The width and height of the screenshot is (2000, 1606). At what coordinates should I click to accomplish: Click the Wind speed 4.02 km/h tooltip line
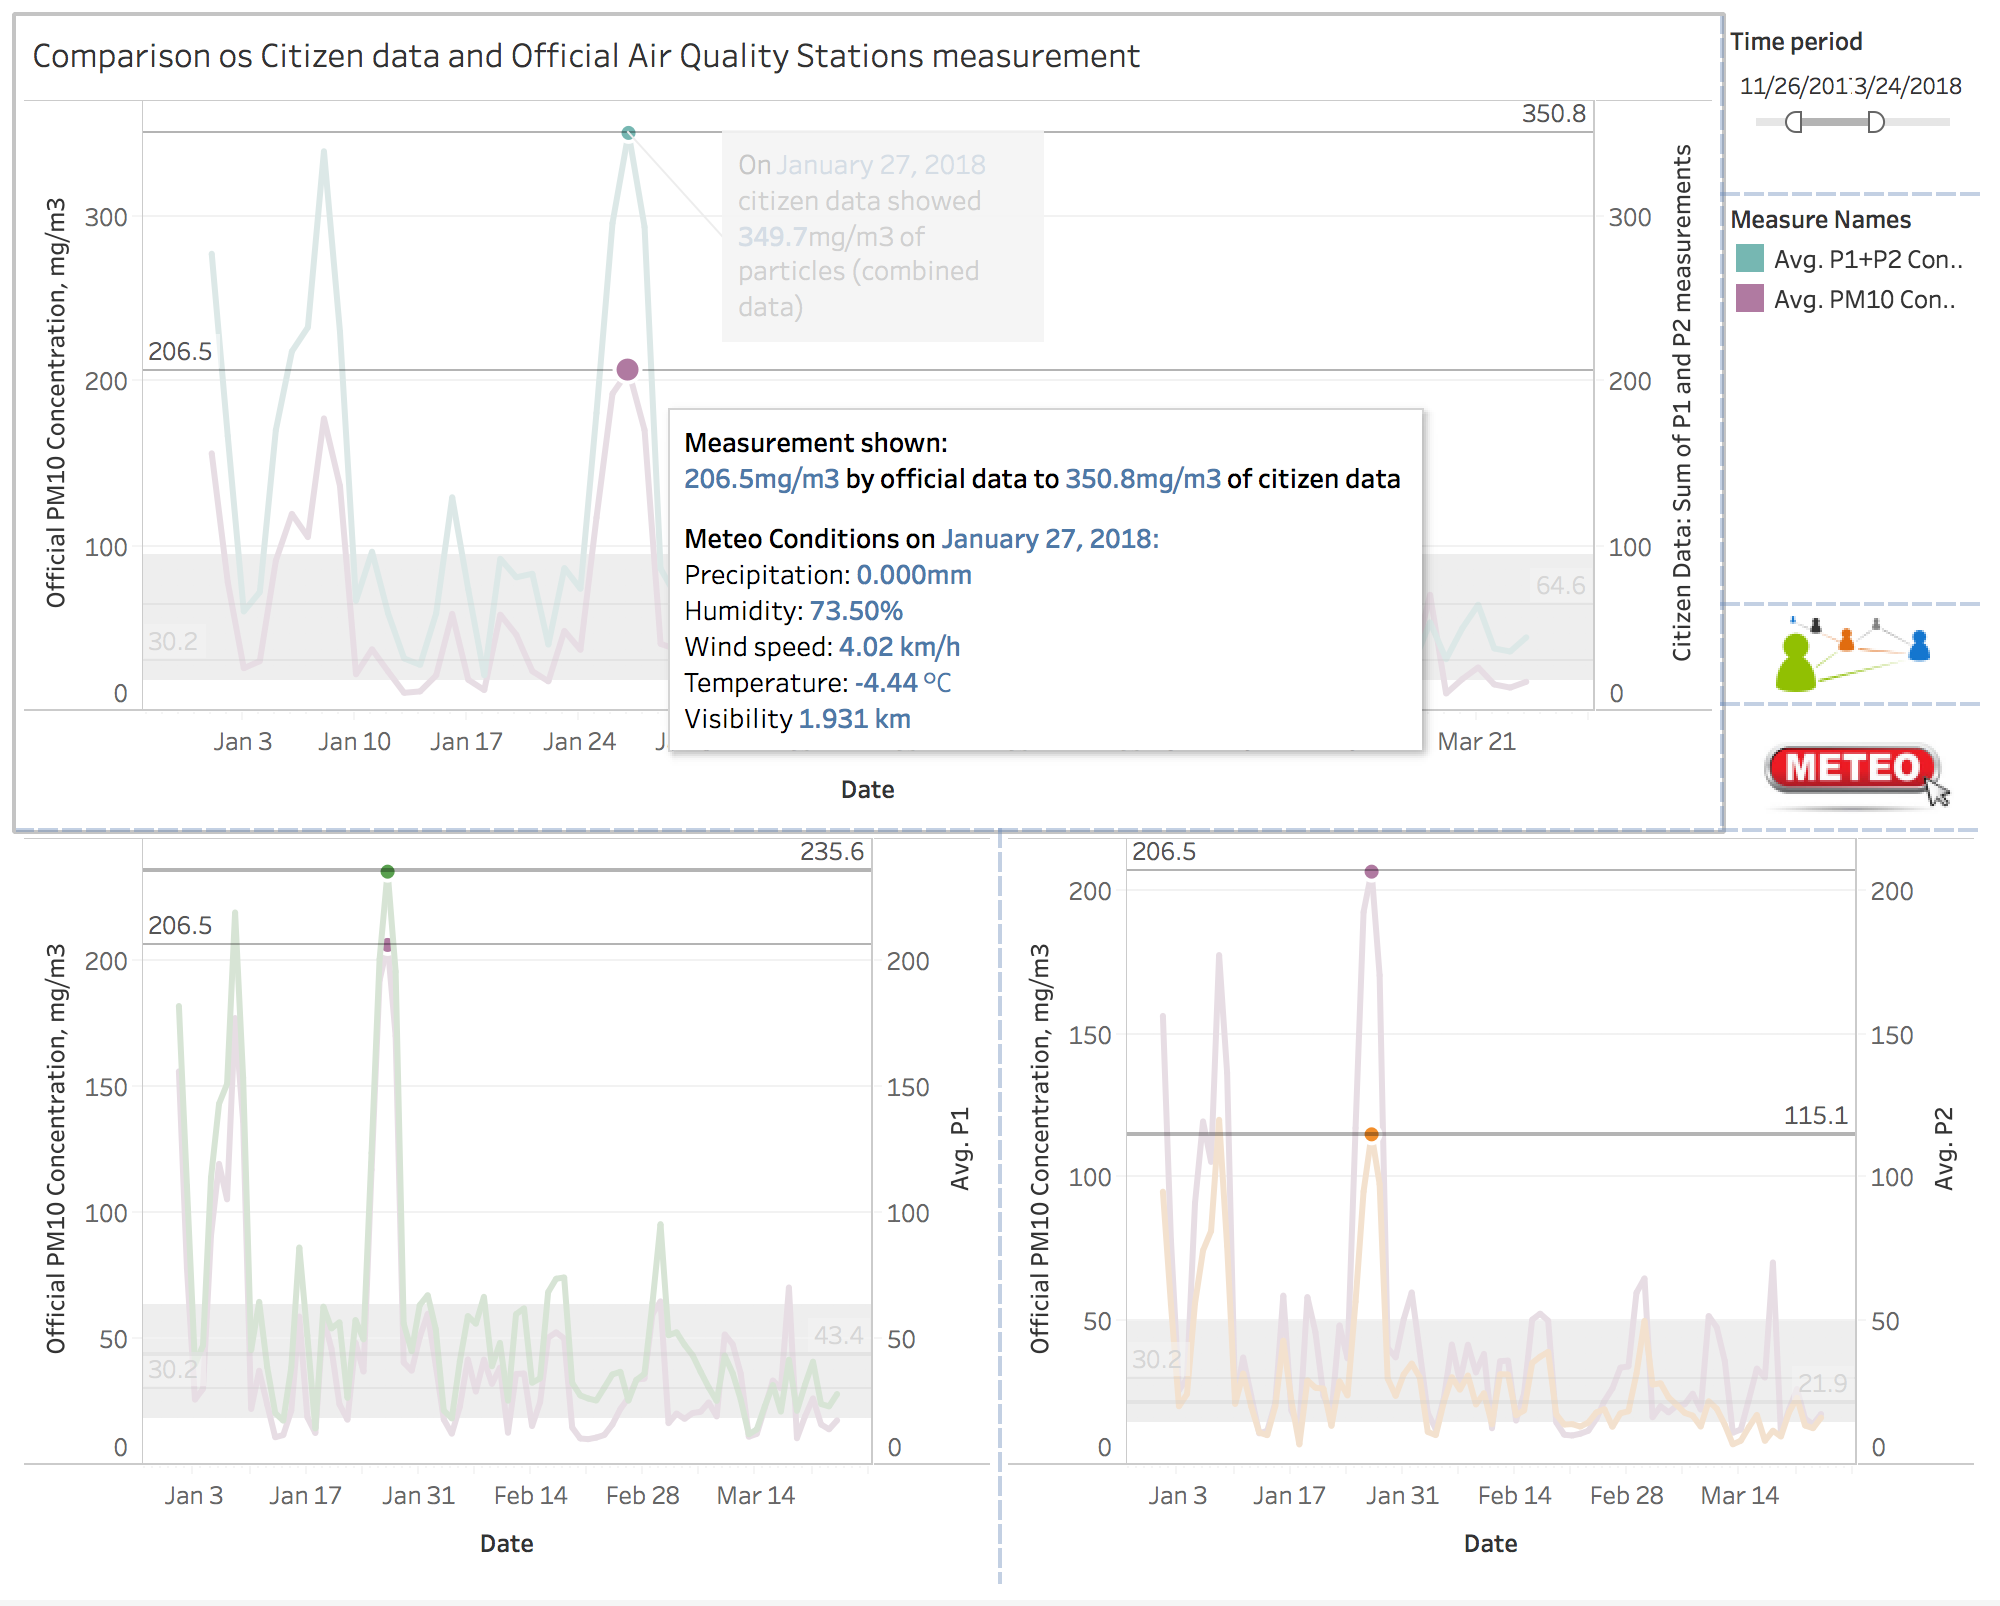(822, 647)
